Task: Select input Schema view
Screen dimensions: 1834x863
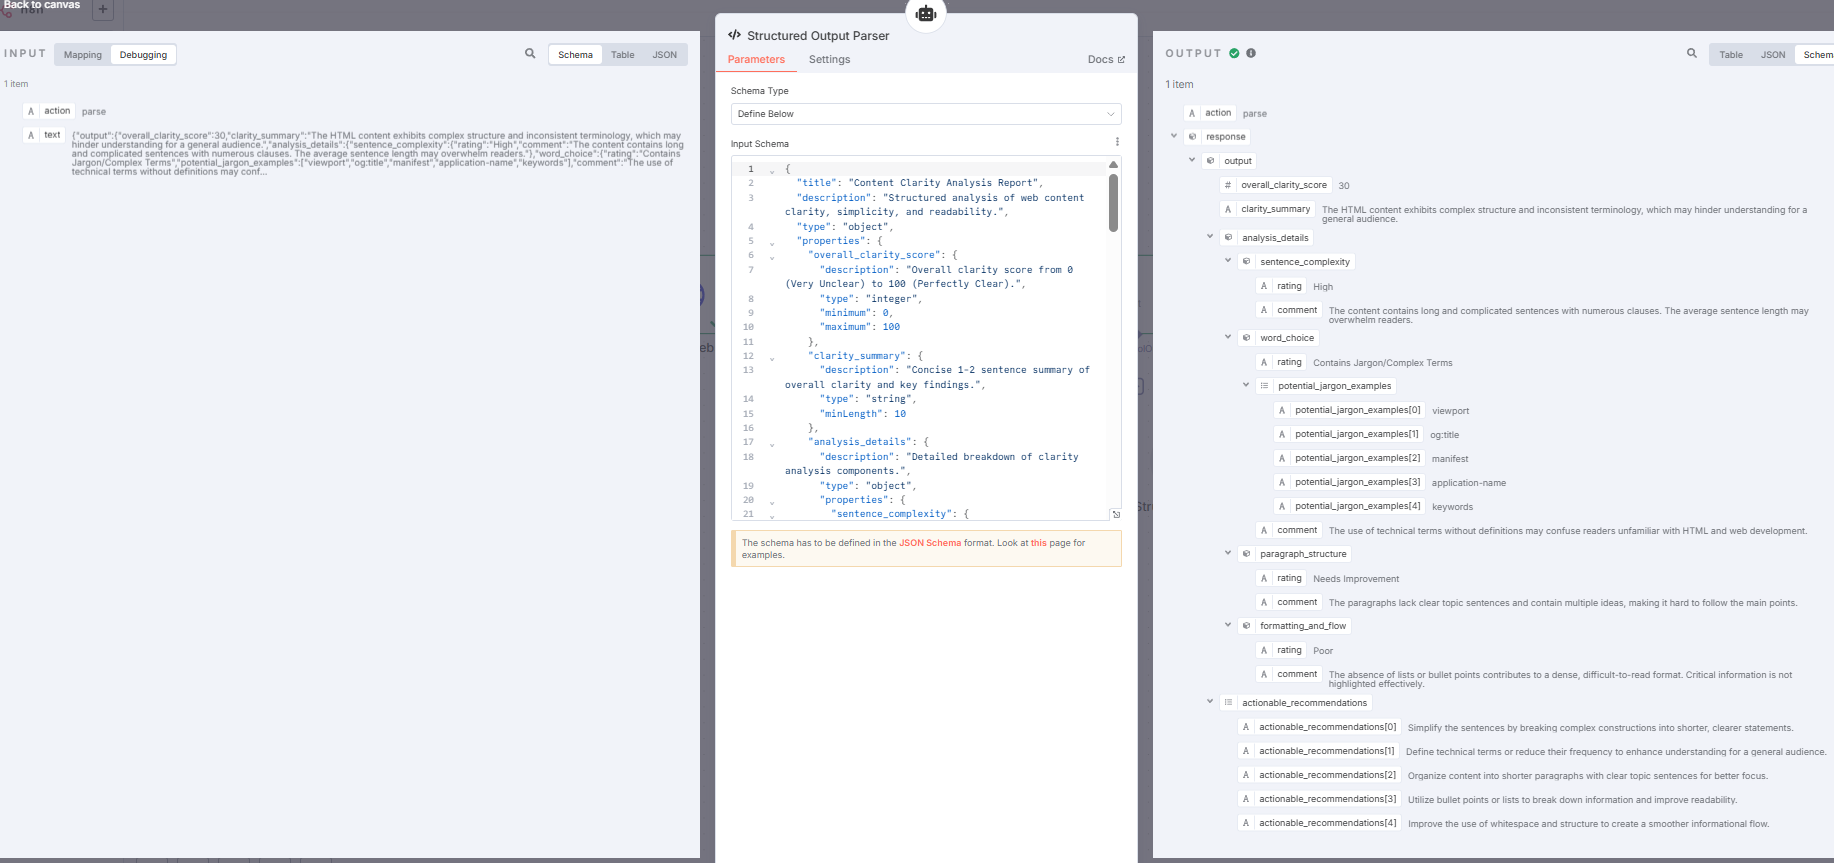Action: pyautogui.click(x=575, y=55)
